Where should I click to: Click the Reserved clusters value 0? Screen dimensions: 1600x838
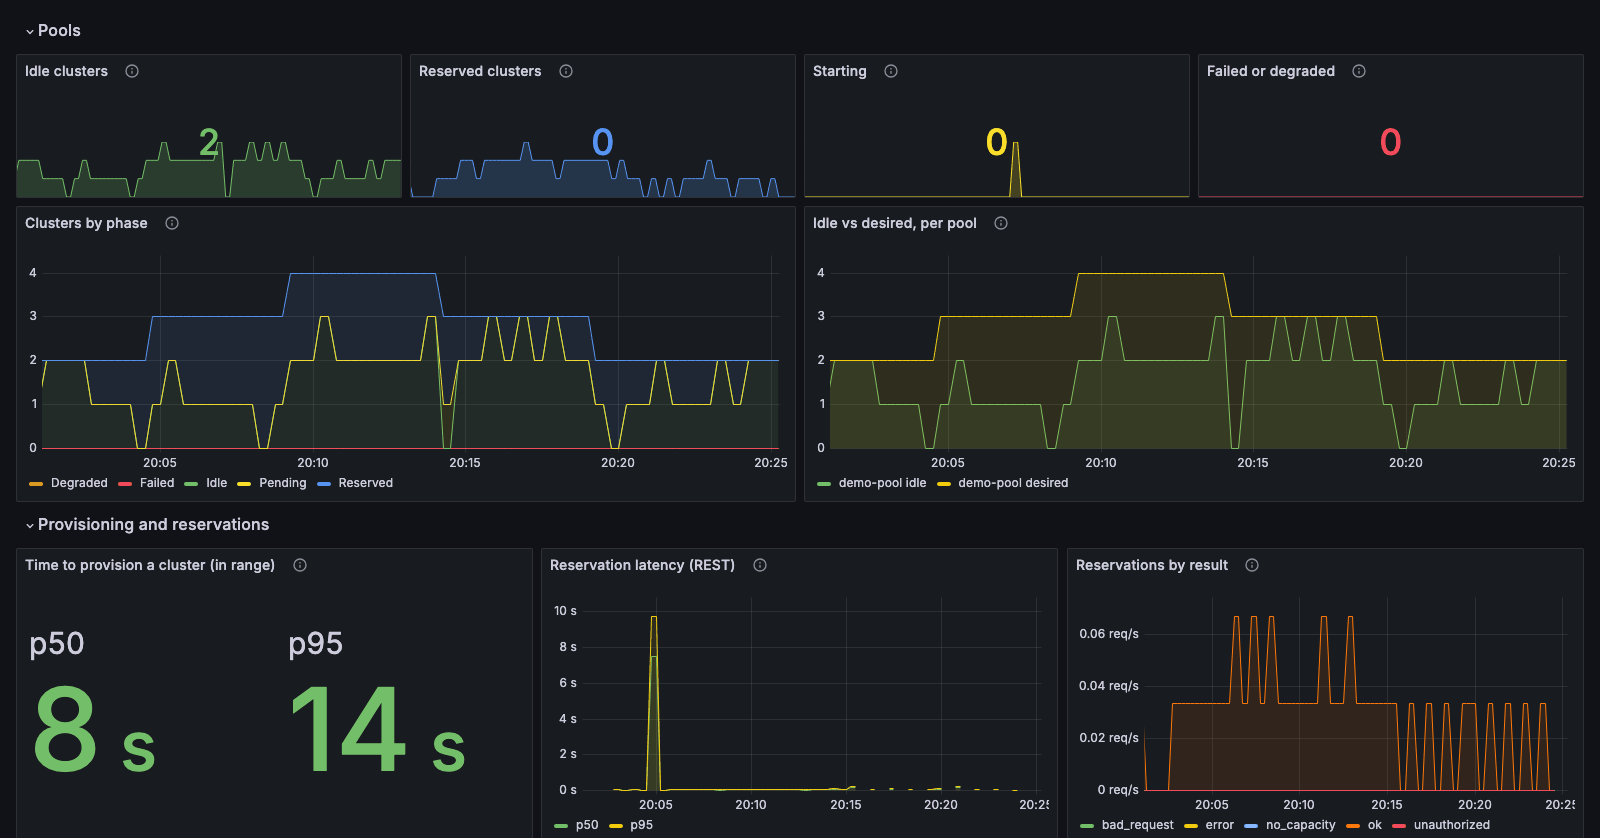(602, 142)
